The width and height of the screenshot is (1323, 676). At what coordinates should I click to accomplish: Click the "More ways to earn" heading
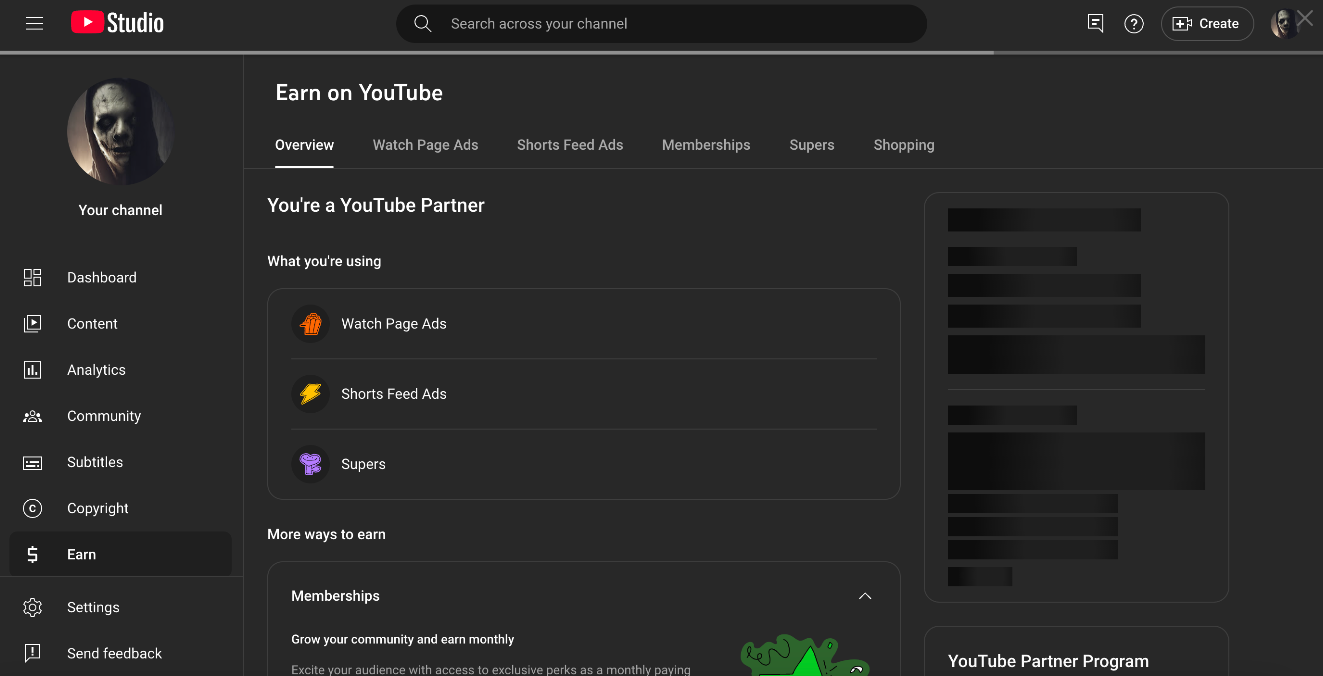(x=326, y=534)
